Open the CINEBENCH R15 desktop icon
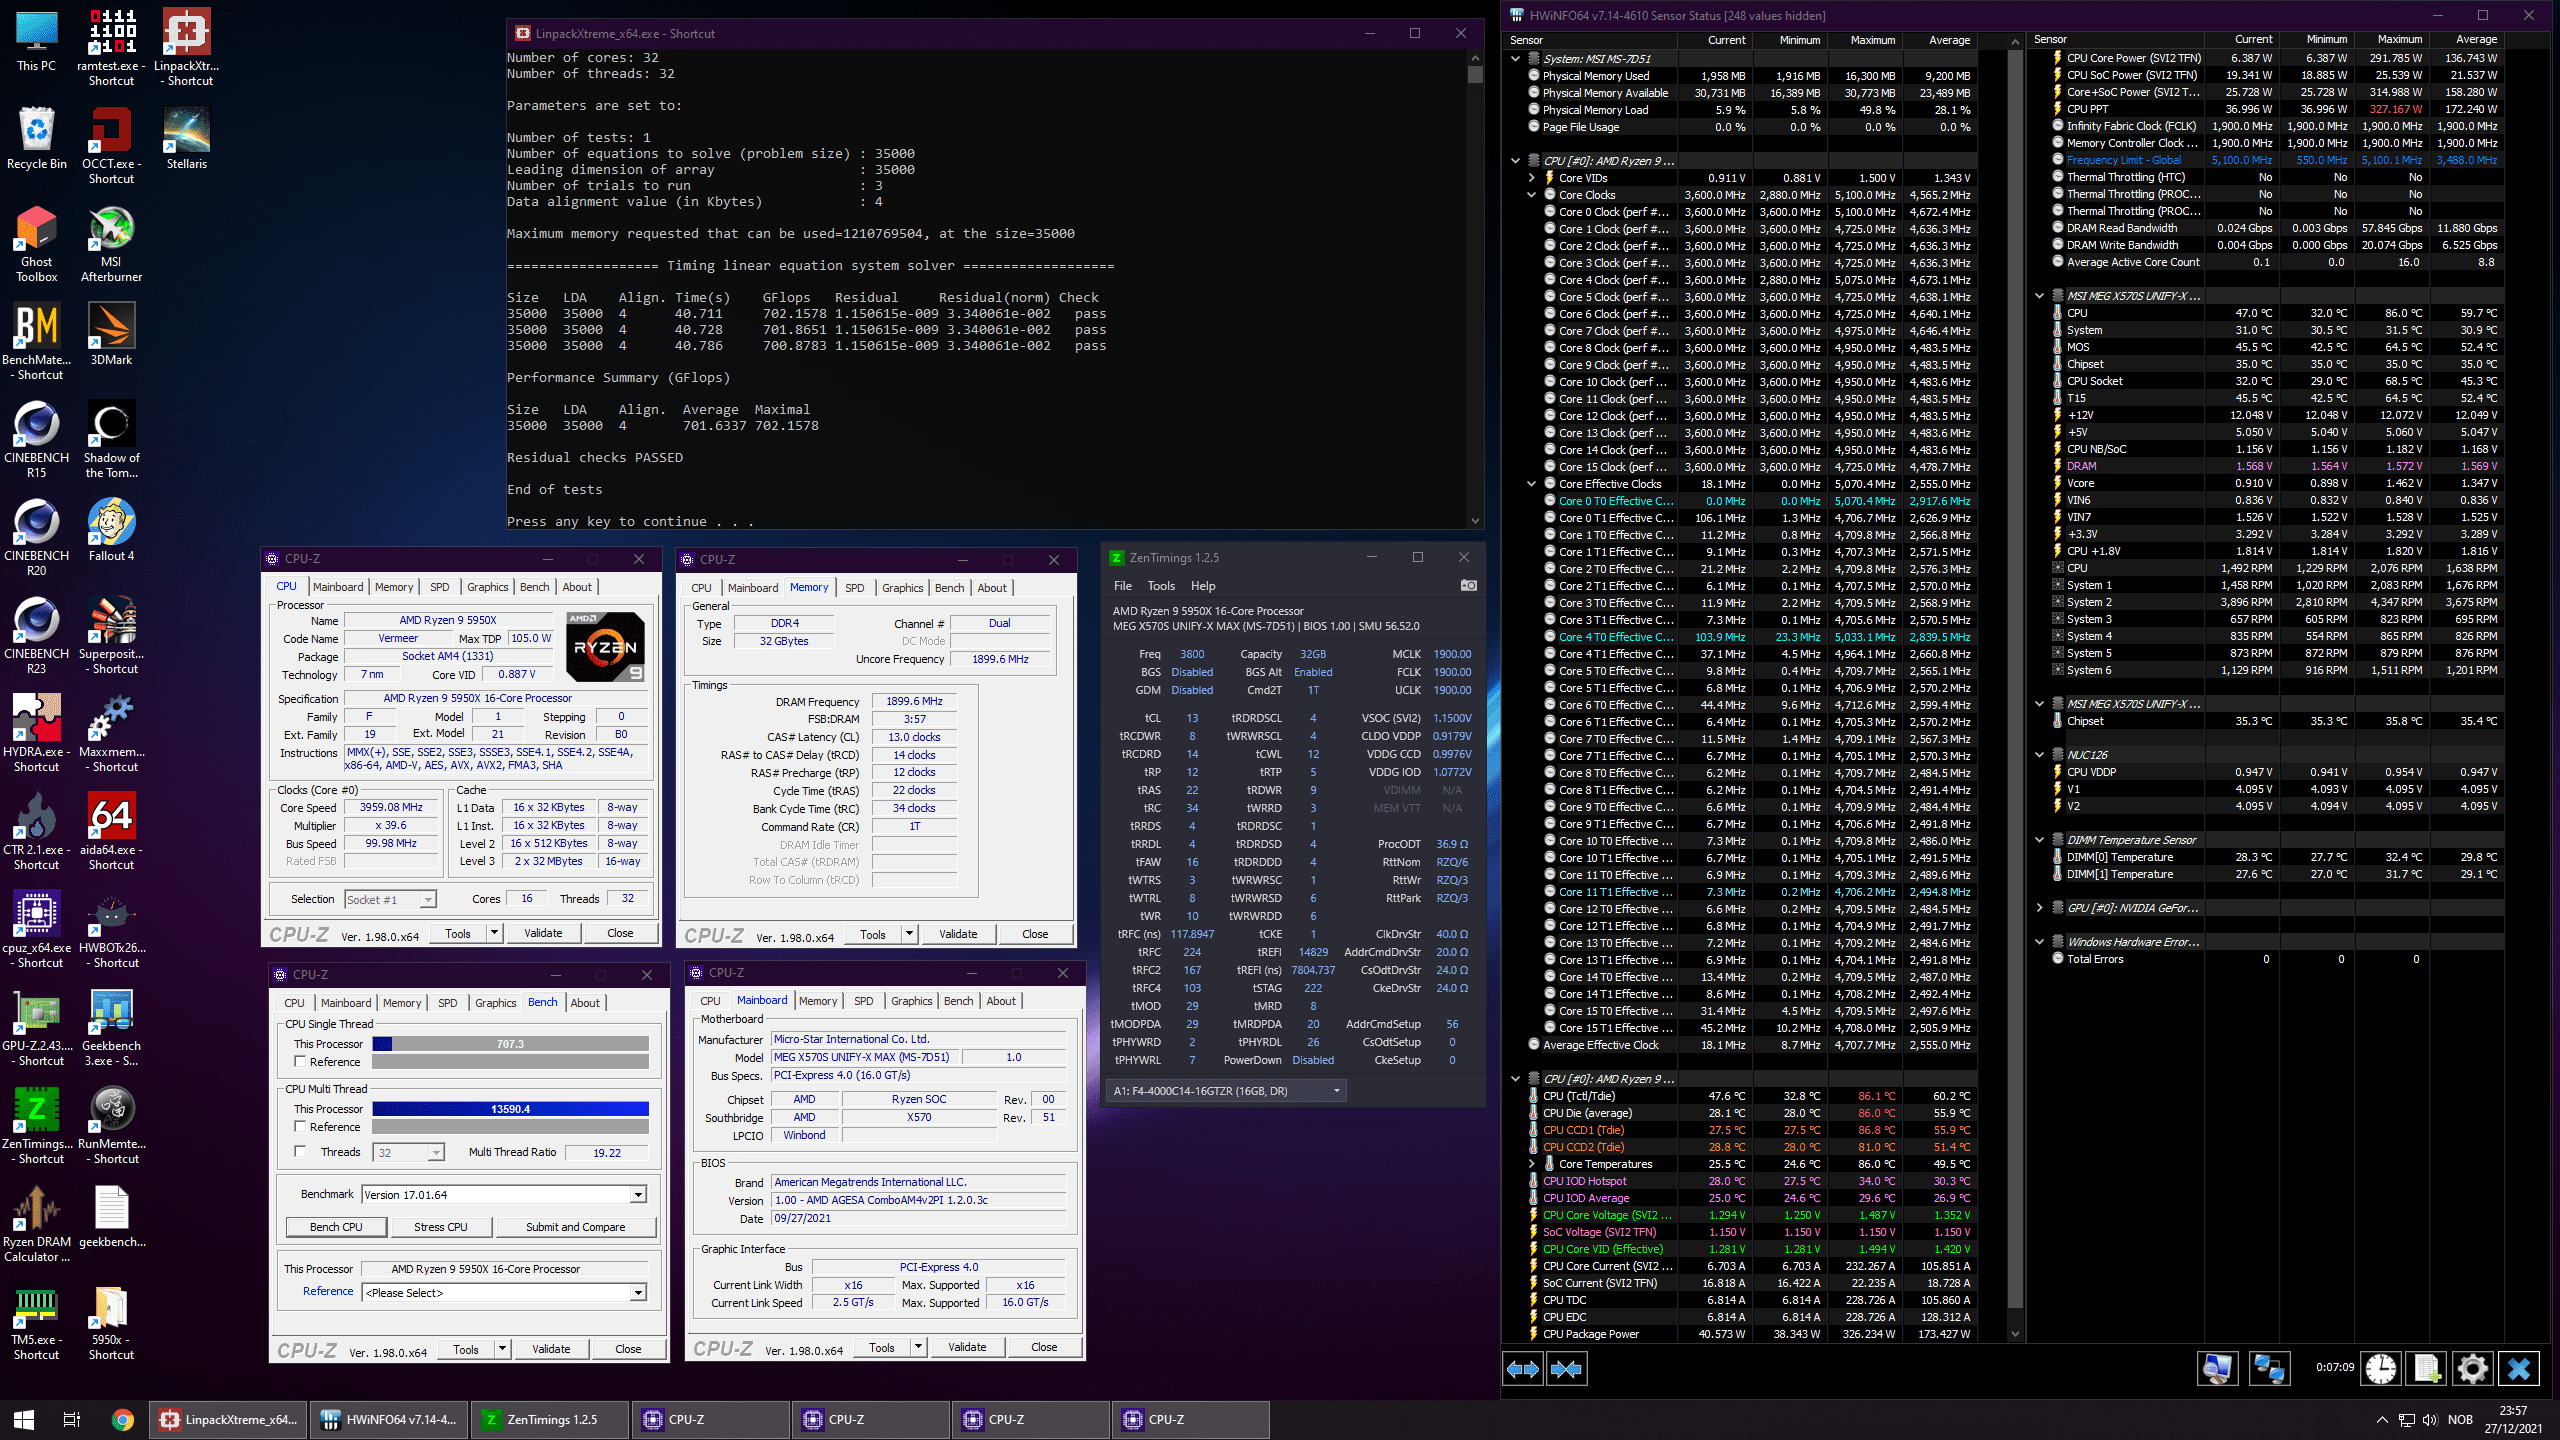 click(x=37, y=440)
